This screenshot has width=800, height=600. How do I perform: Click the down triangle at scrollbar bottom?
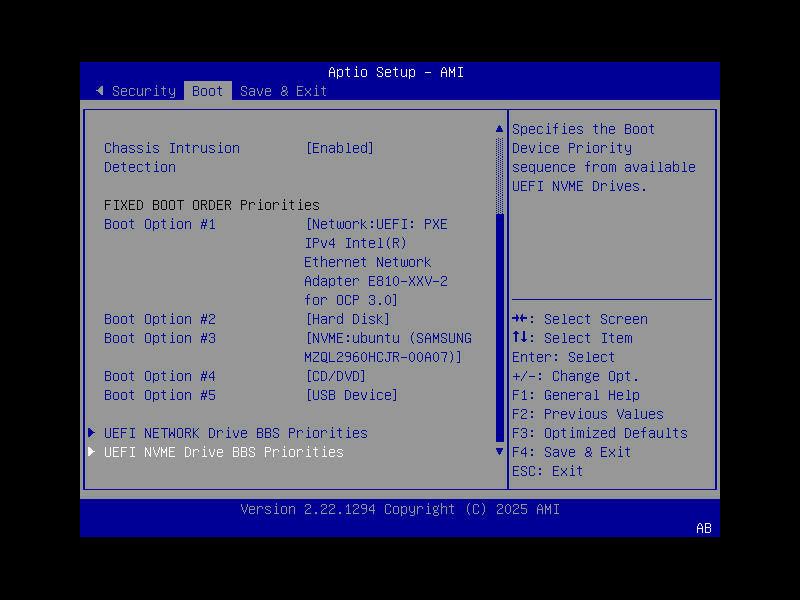[x=499, y=451]
